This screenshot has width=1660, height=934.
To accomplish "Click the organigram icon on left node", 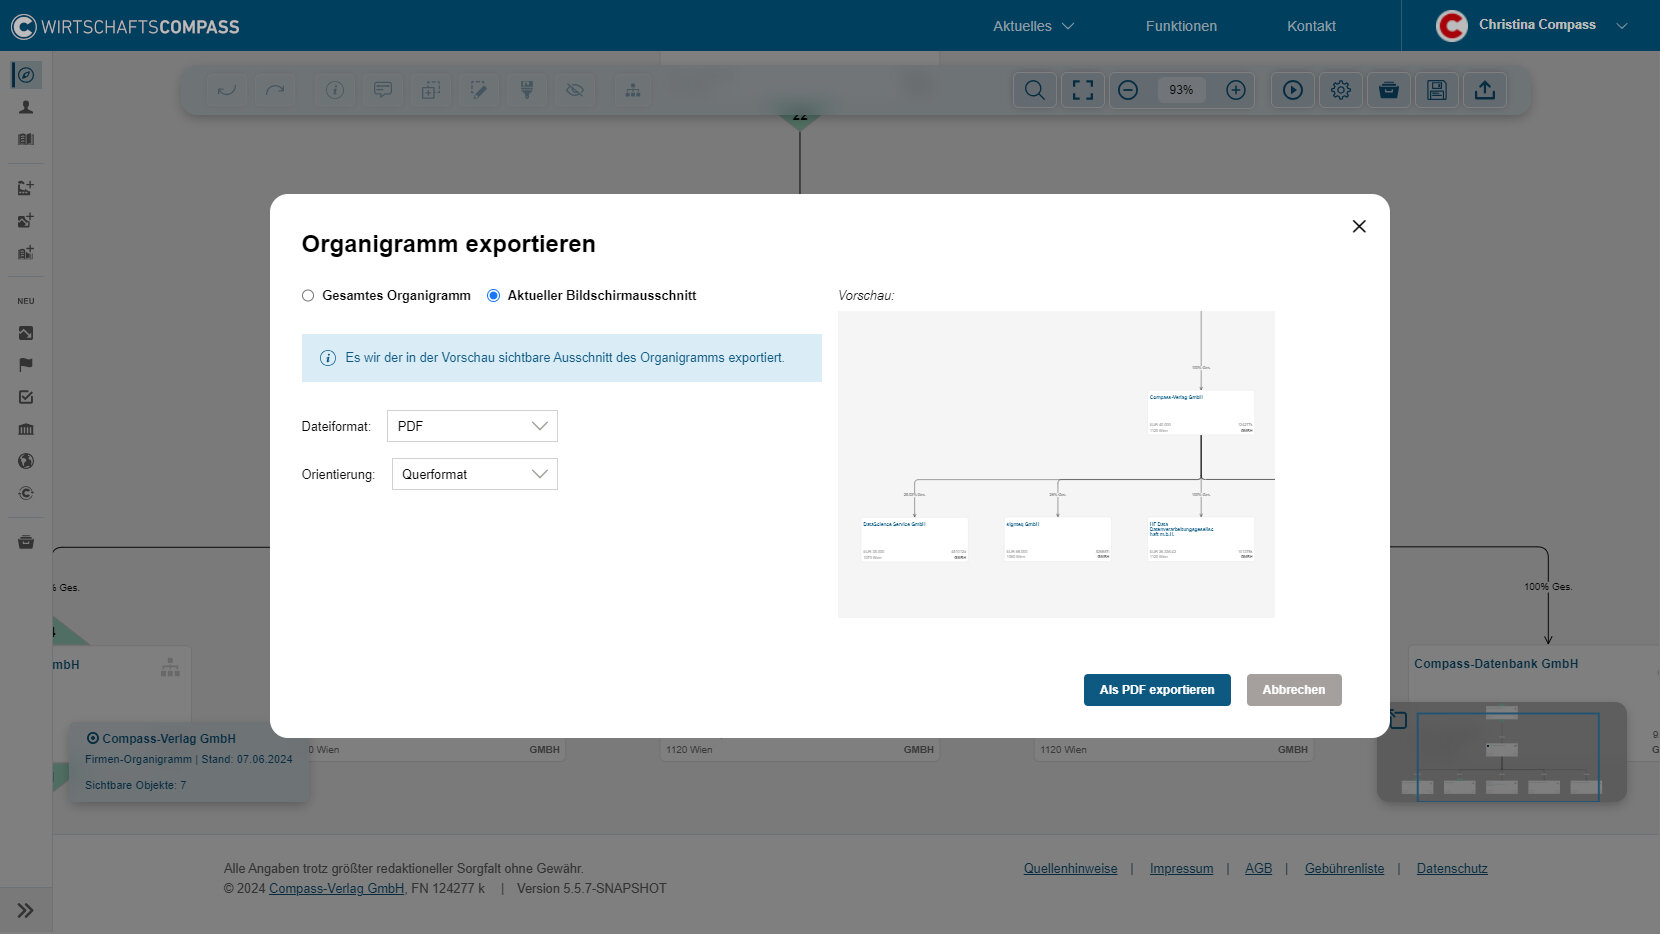I will pos(170,667).
